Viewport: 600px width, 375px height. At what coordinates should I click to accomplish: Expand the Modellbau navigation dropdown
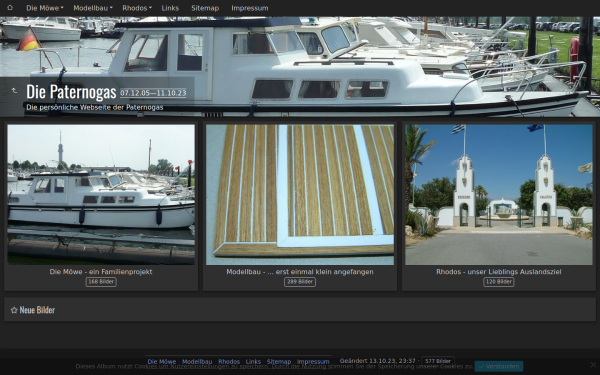tap(93, 8)
